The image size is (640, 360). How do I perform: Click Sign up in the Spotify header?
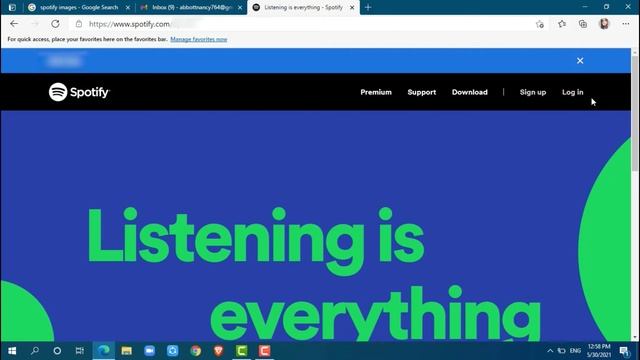click(x=533, y=92)
